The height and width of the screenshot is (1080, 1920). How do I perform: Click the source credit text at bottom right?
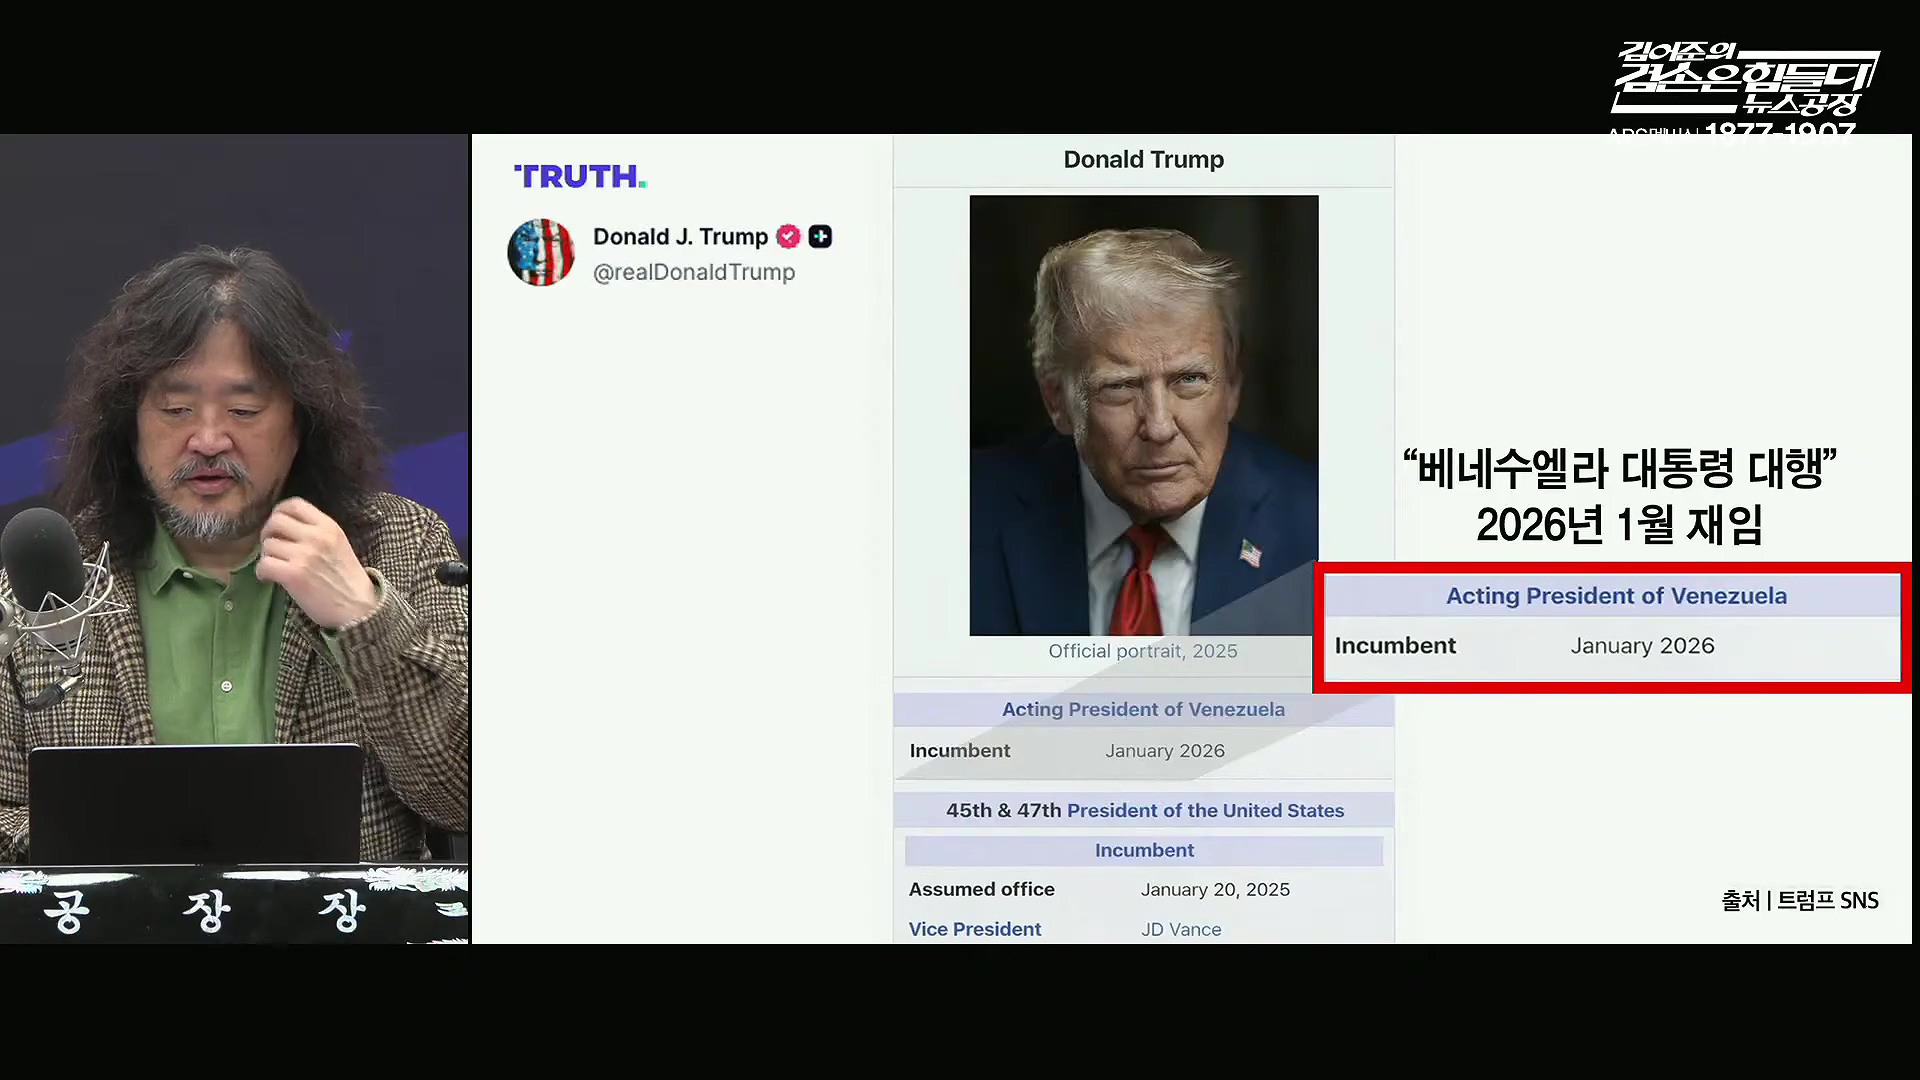click(1799, 901)
